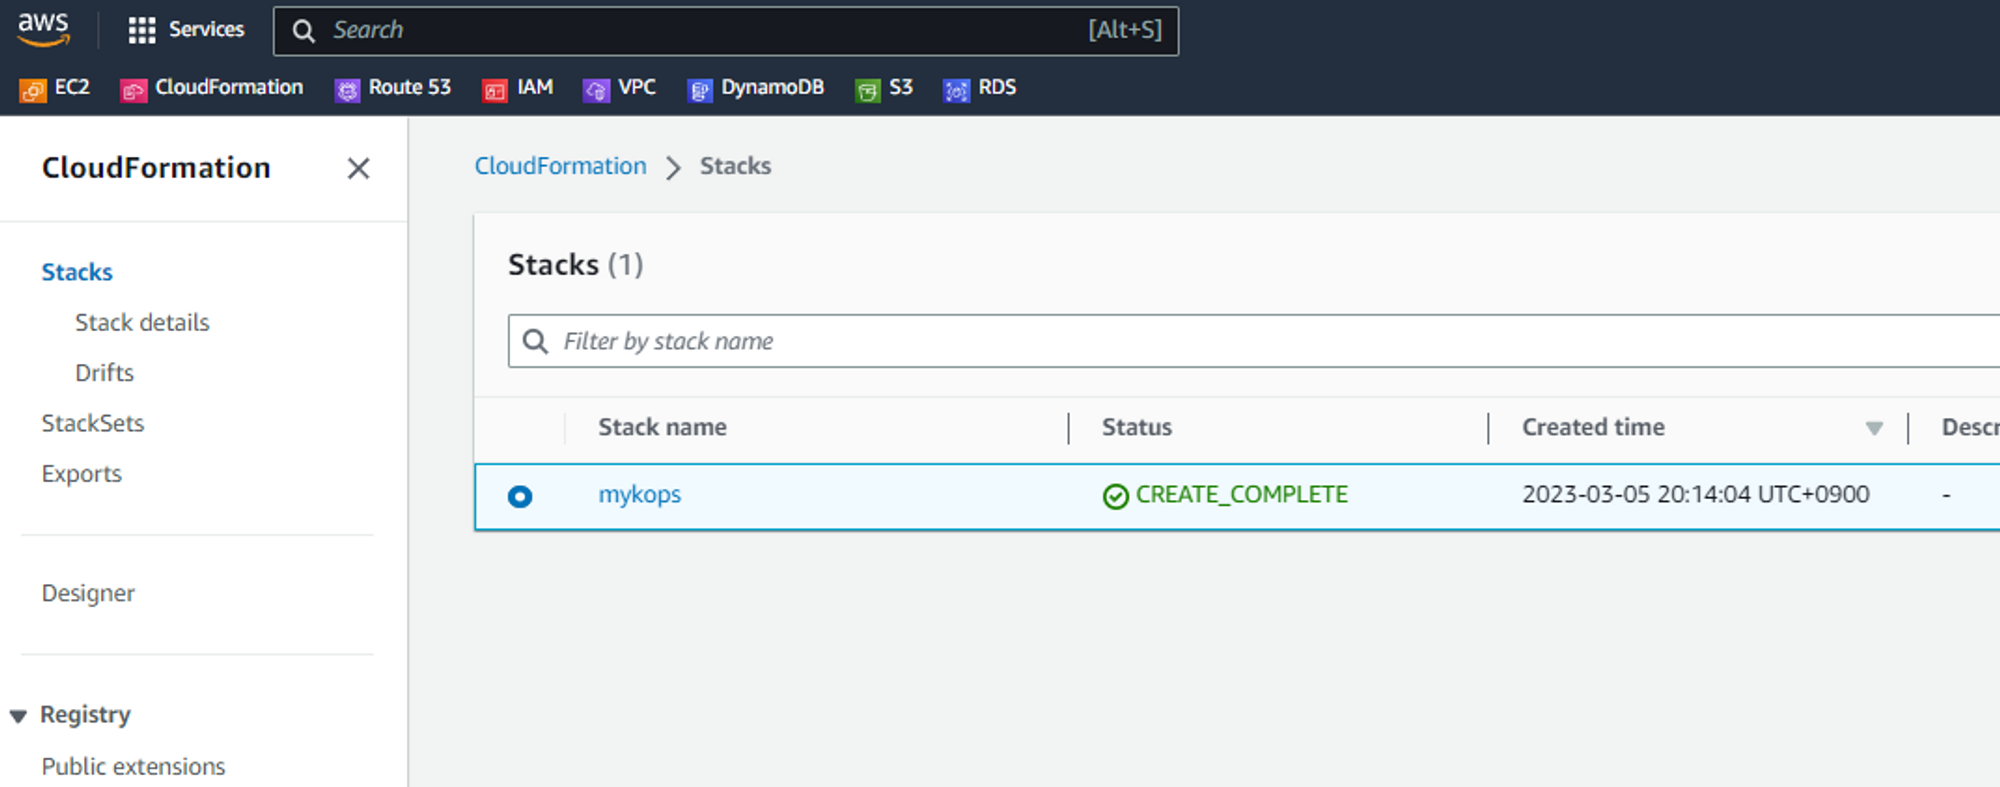Image resolution: width=2000 pixels, height=787 pixels.
Task: Click the RDS shortcut icon
Action: (x=957, y=90)
